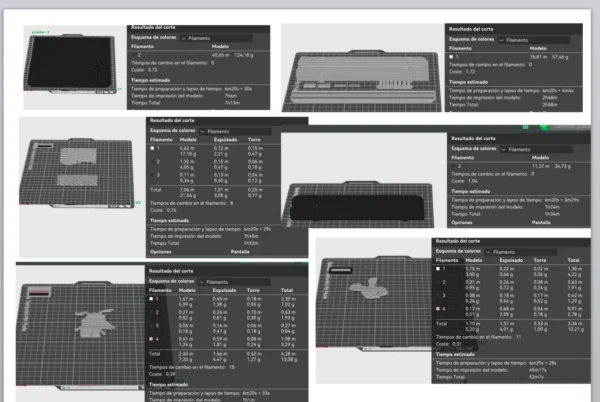Click Pantalla in the 1h34m total panel
Viewport: 600px width, 402px height.
click(541, 222)
